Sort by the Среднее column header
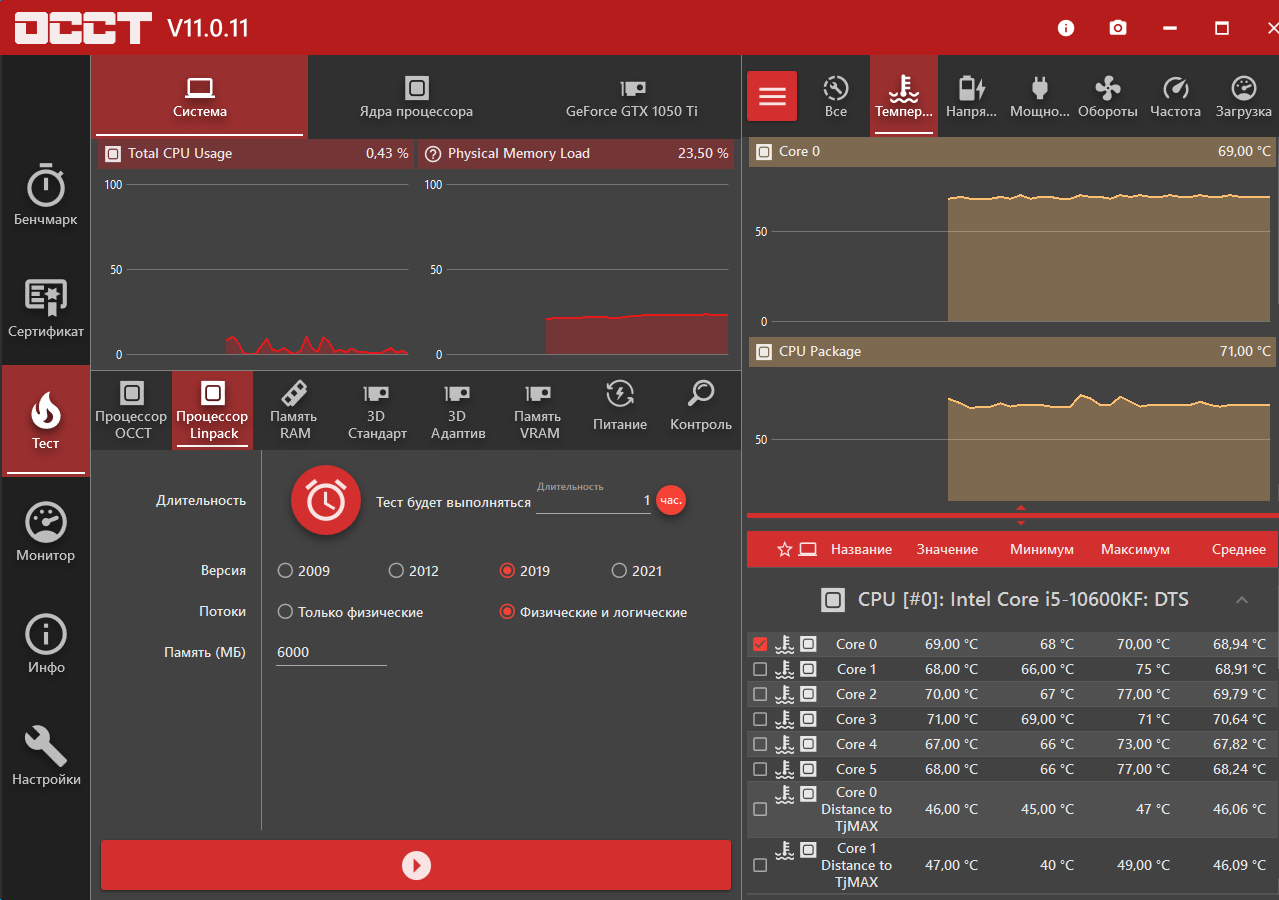 (x=1239, y=549)
